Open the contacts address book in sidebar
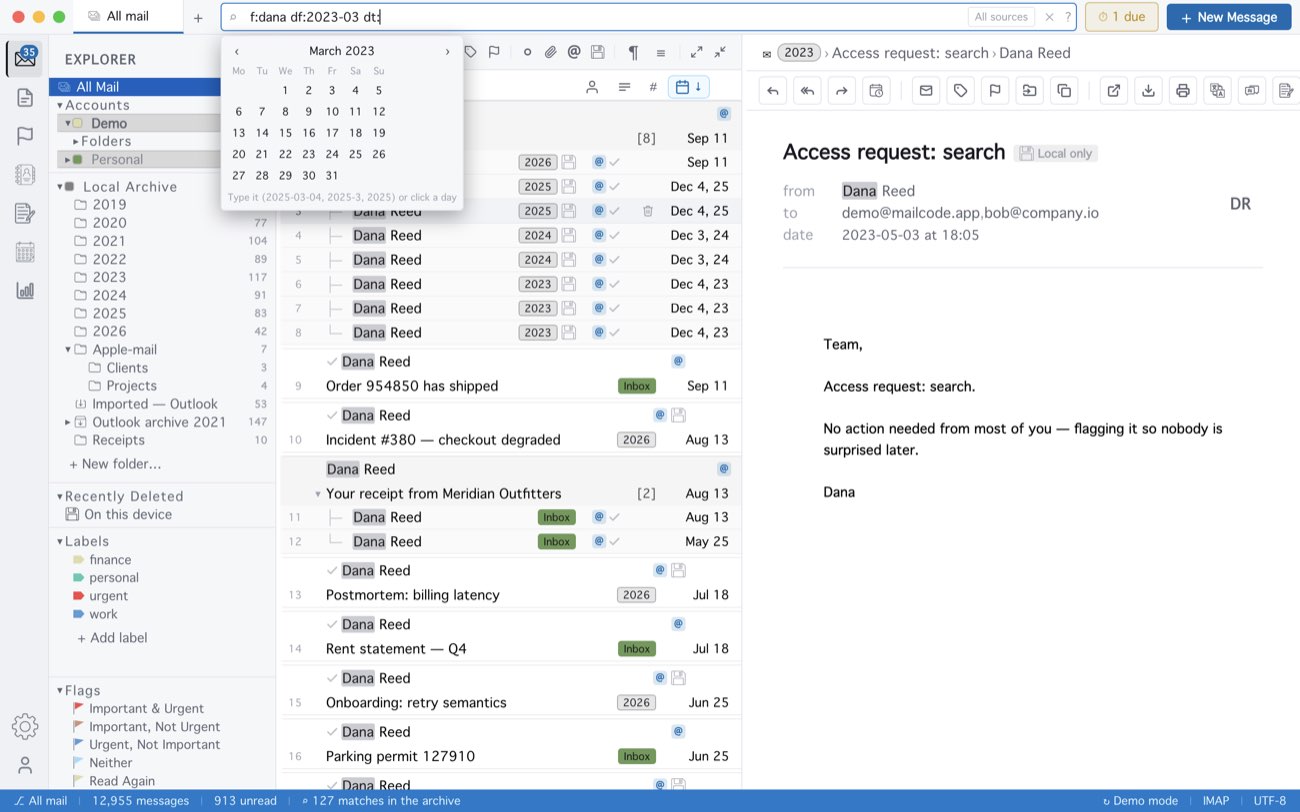 [x=25, y=174]
